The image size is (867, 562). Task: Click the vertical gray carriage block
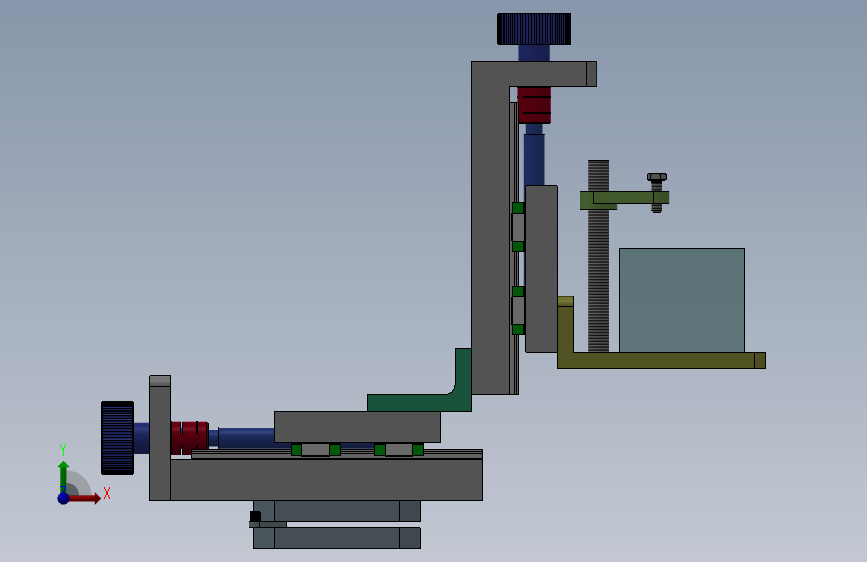541,269
